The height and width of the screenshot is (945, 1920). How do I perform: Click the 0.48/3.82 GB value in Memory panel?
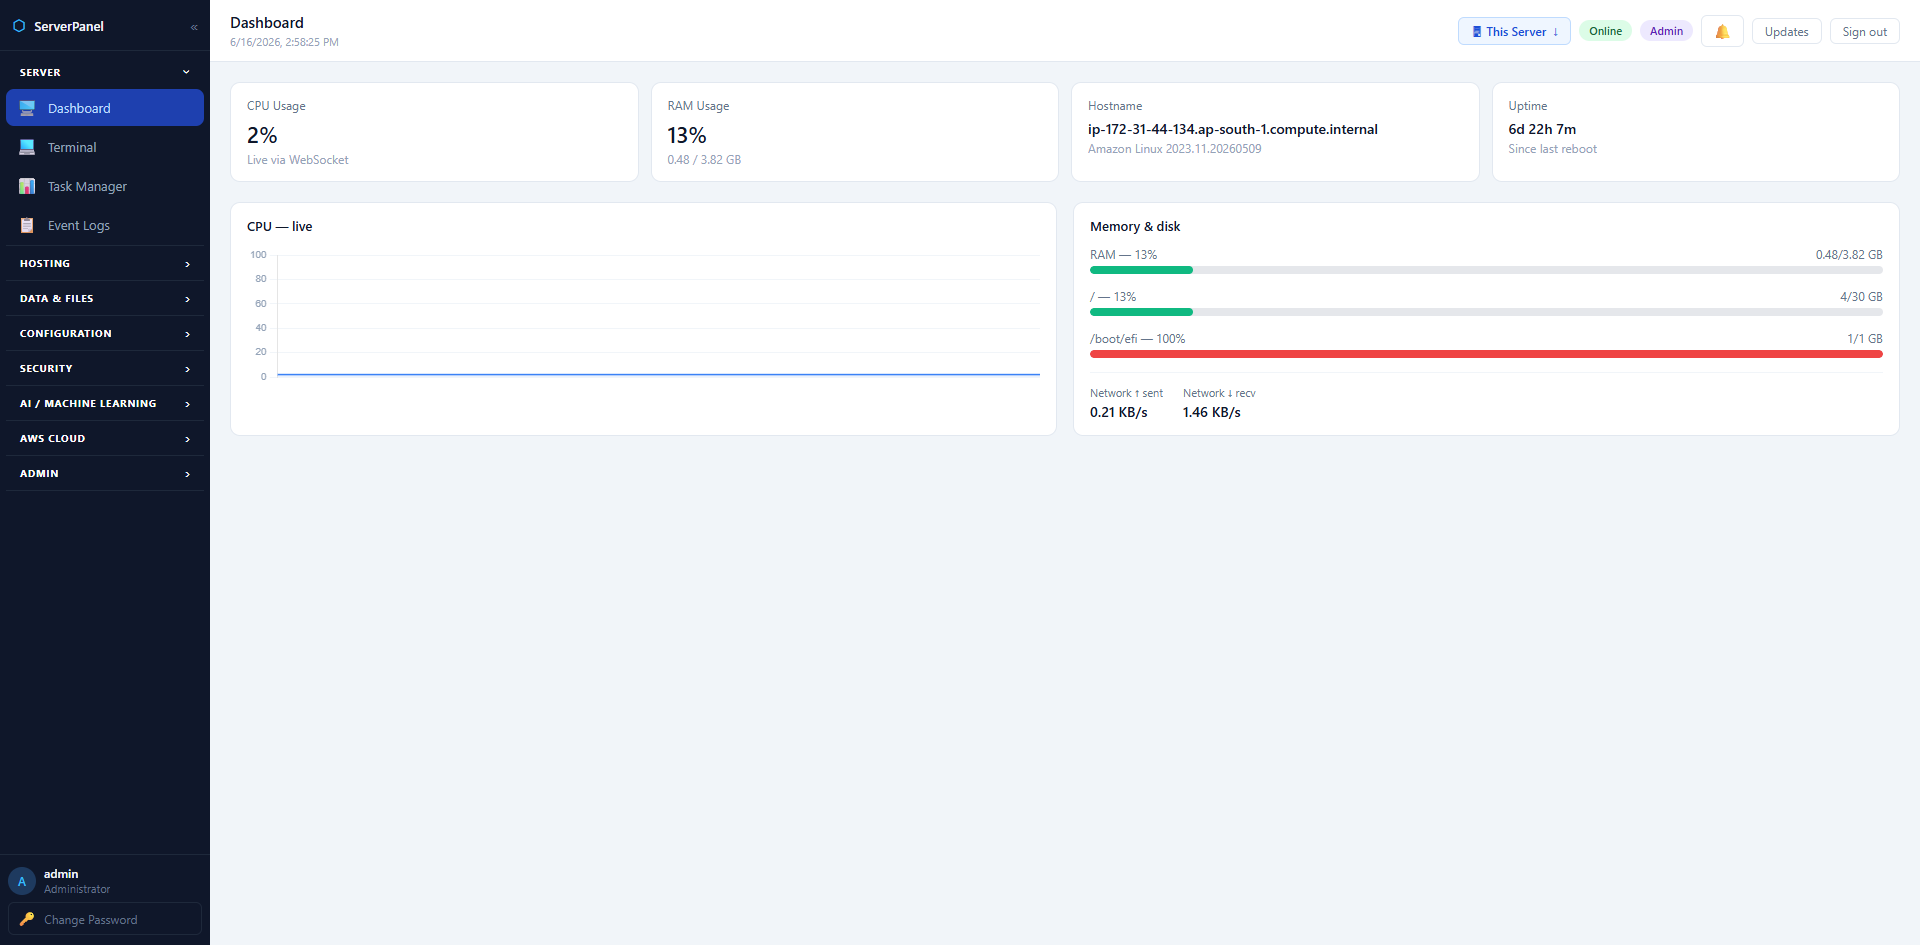pos(1849,255)
